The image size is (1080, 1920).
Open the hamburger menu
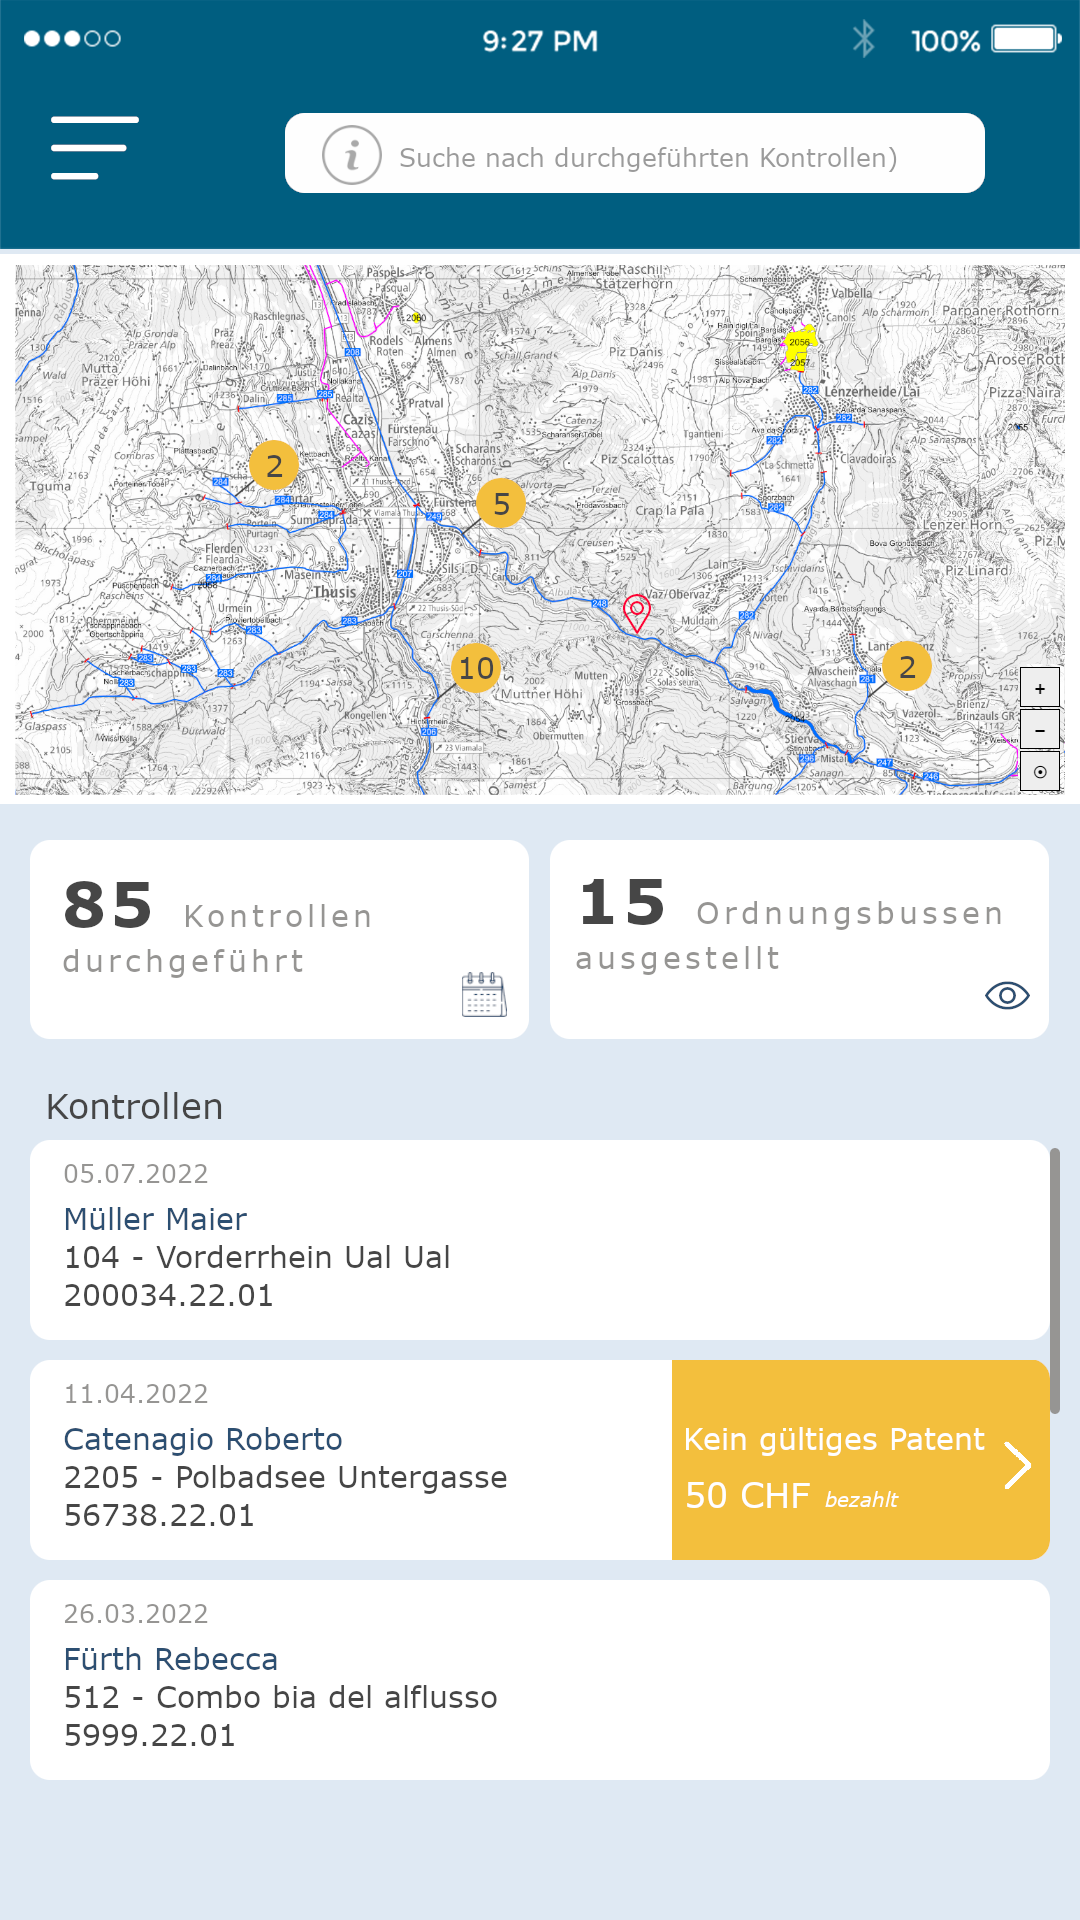pos(94,148)
